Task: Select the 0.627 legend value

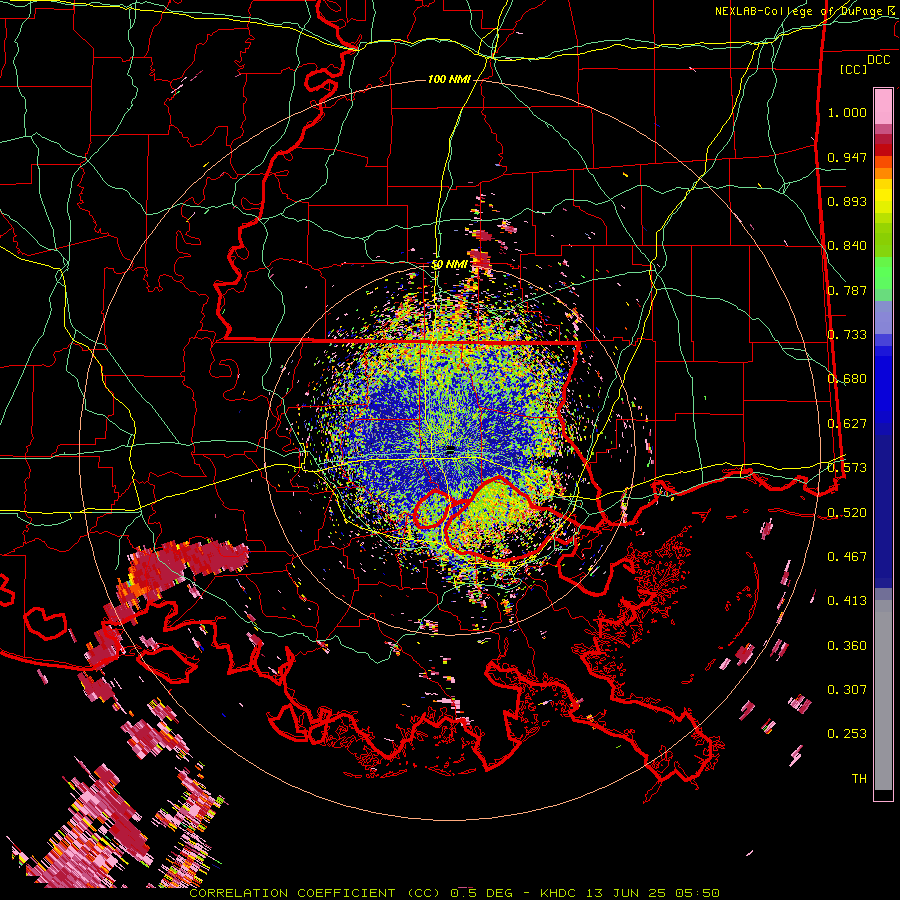Action: click(847, 424)
